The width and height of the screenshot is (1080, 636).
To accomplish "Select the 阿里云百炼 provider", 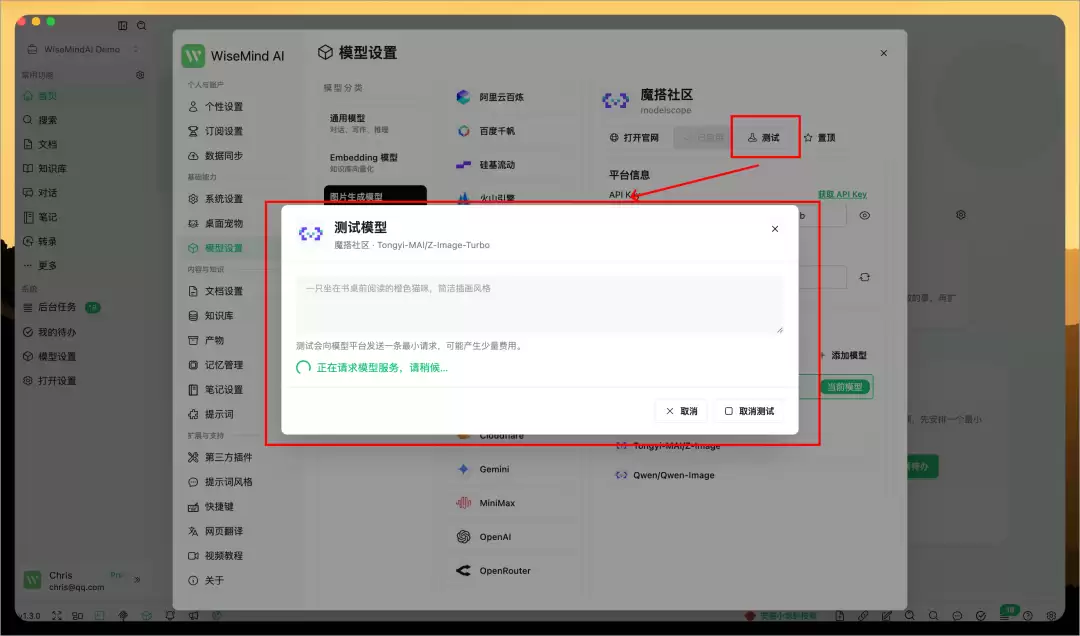I will click(x=515, y=97).
